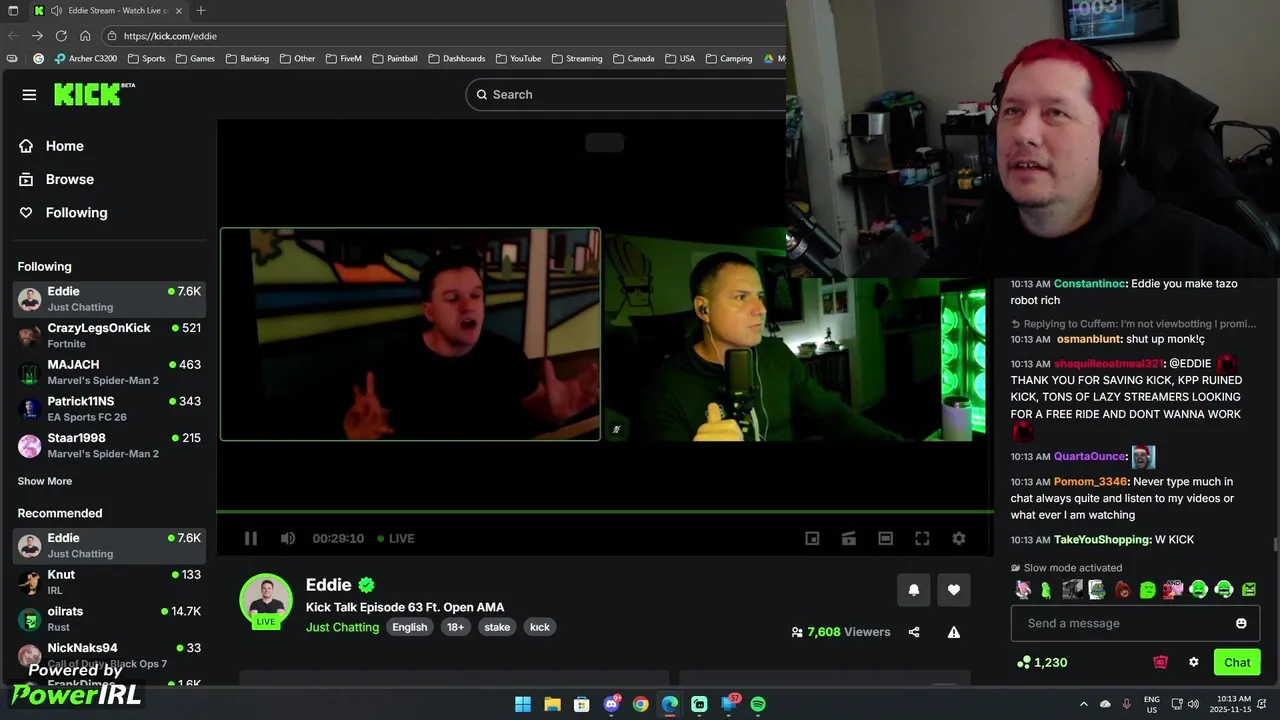
Task: Click the Kick logo
Action: pyautogui.click(x=94, y=94)
